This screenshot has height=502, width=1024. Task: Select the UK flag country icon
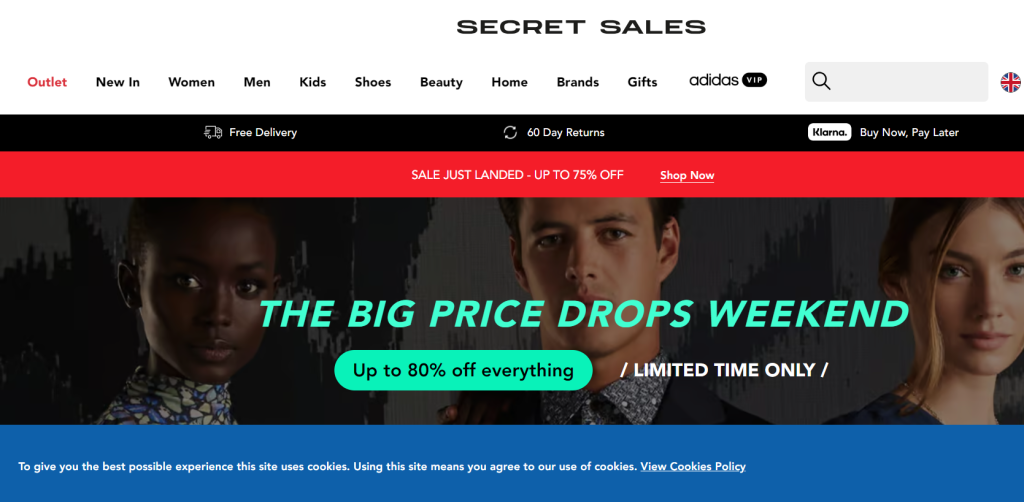pos(1011,82)
